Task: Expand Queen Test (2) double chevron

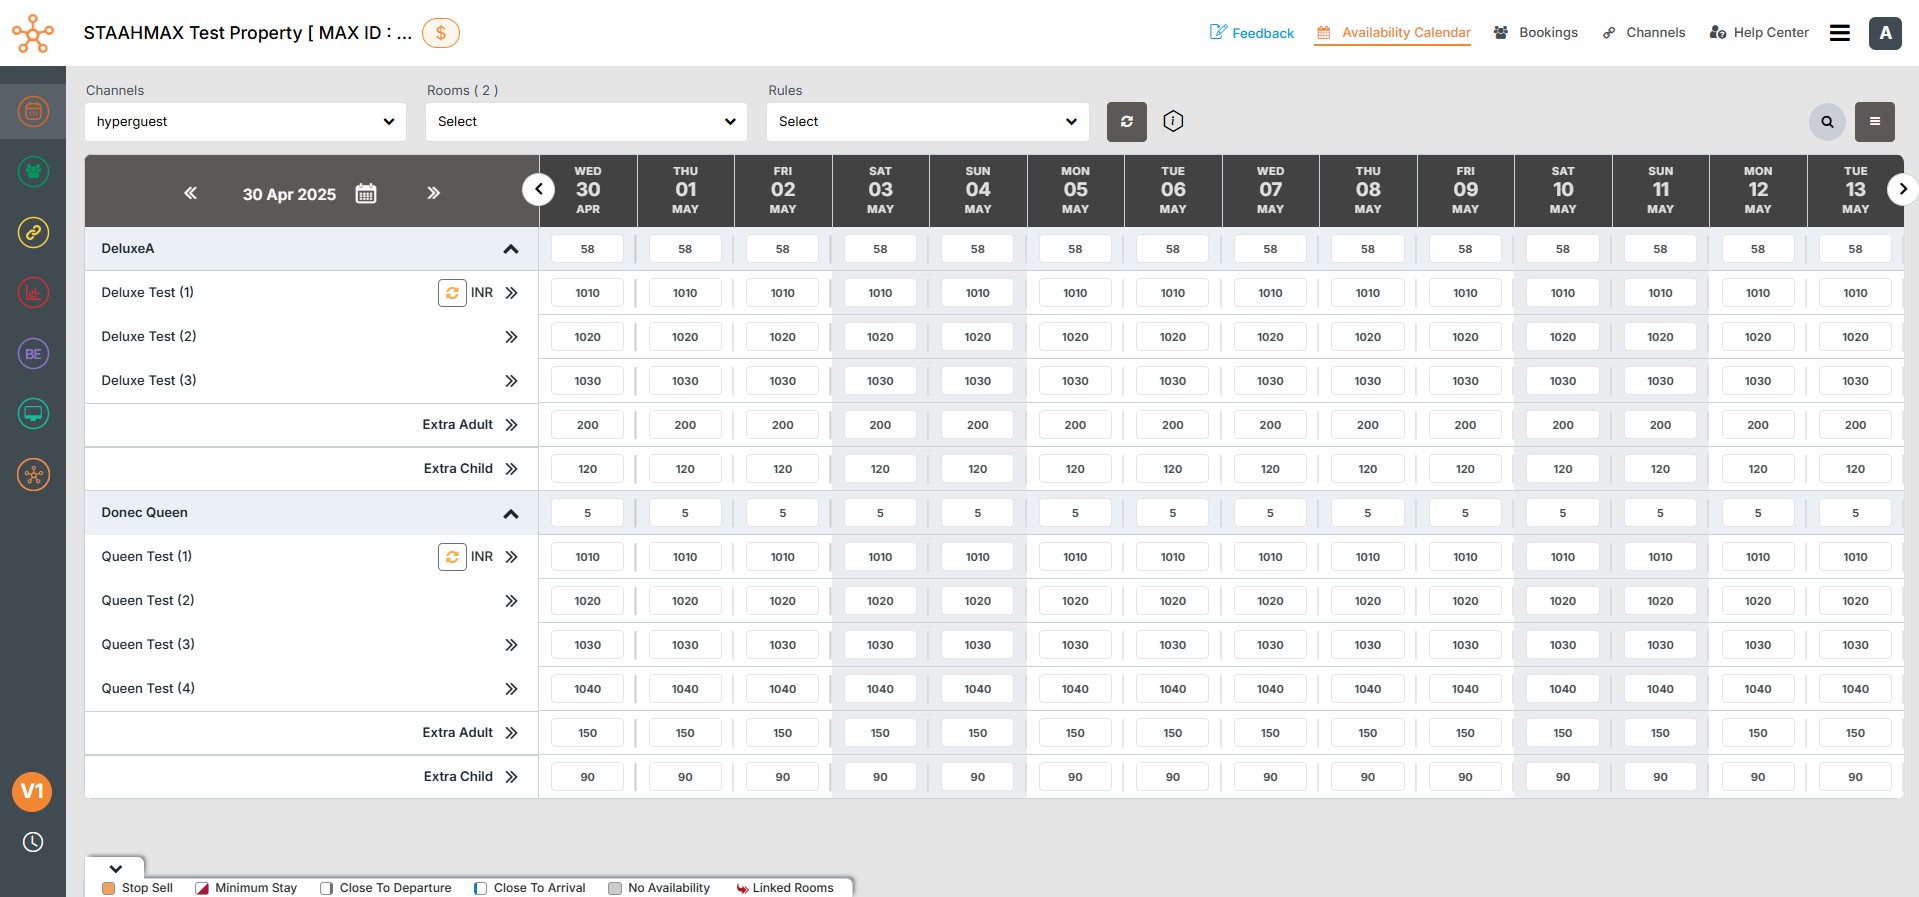Action: pos(511,601)
